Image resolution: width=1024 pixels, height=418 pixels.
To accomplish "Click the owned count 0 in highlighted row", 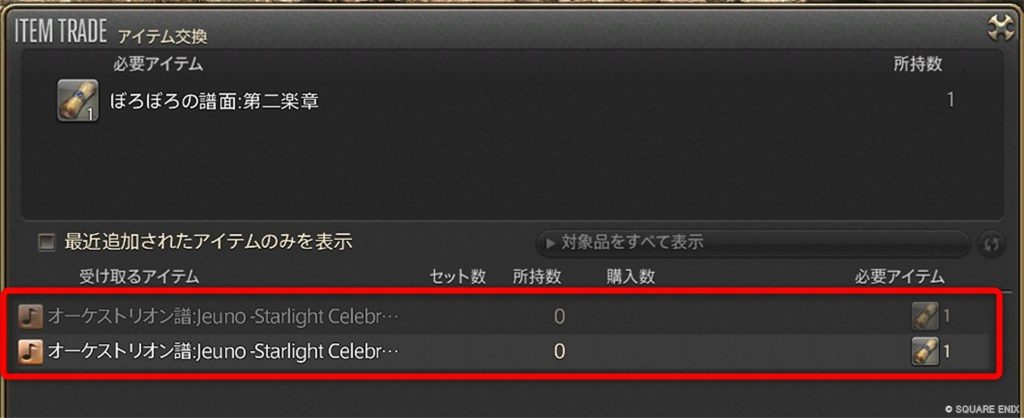I will (x=559, y=352).
